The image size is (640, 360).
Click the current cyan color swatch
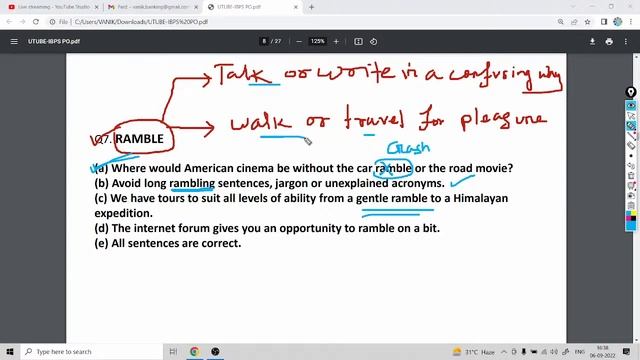pyautogui.click(x=631, y=226)
